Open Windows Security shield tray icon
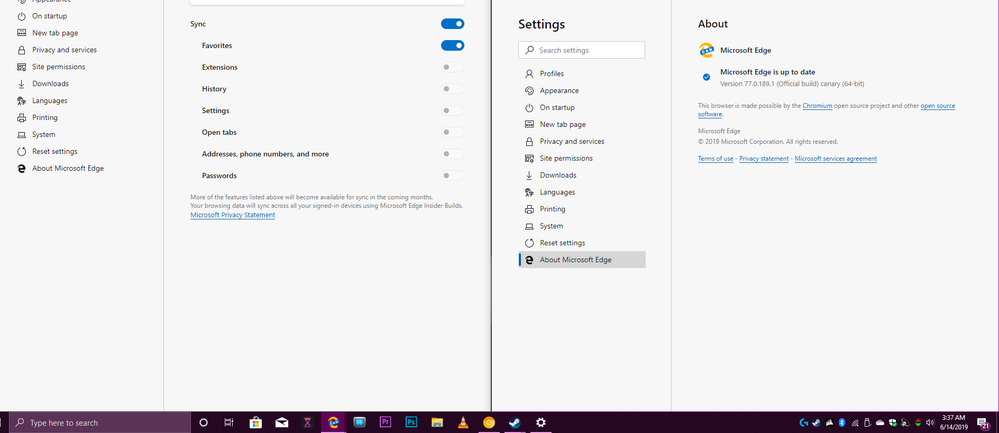This screenshot has width=999, height=433. pos(893,422)
